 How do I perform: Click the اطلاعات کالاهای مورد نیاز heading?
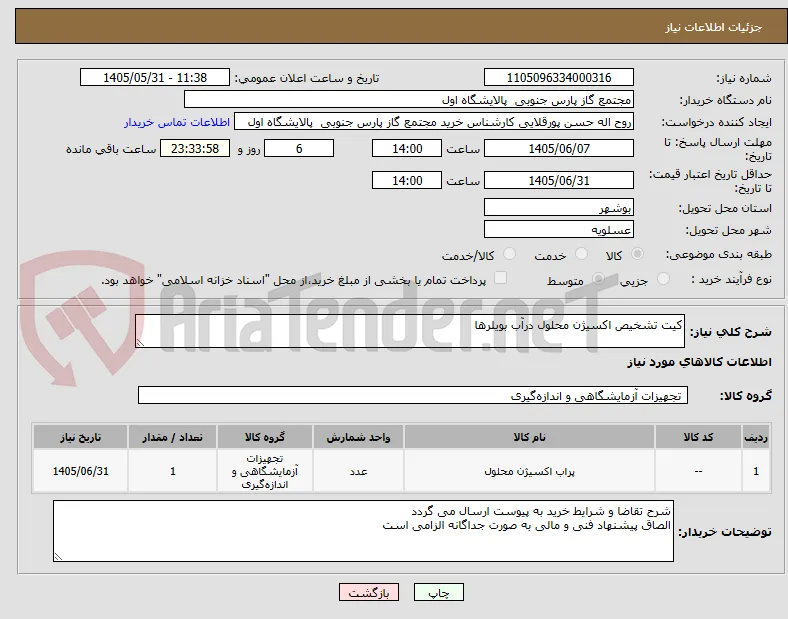pyautogui.click(x=699, y=362)
